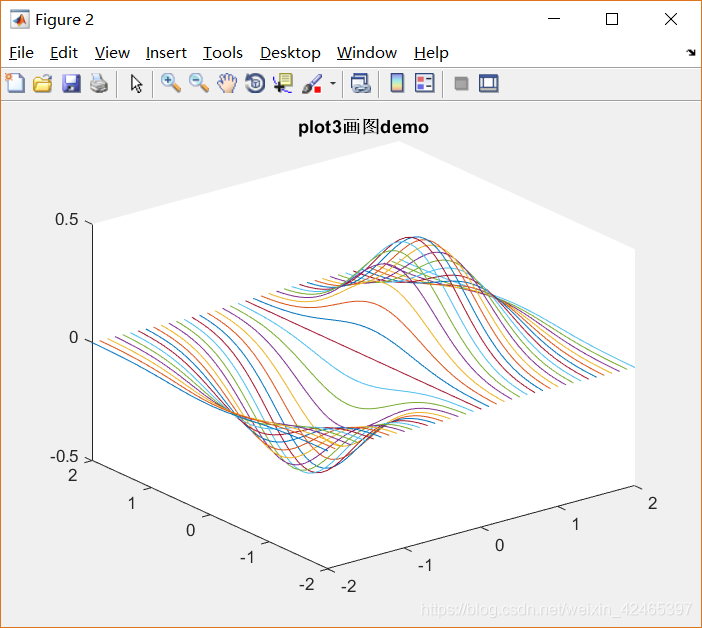Show plot tools and dock figure
Viewport: 702px width, 628px height.
[488, 84]
